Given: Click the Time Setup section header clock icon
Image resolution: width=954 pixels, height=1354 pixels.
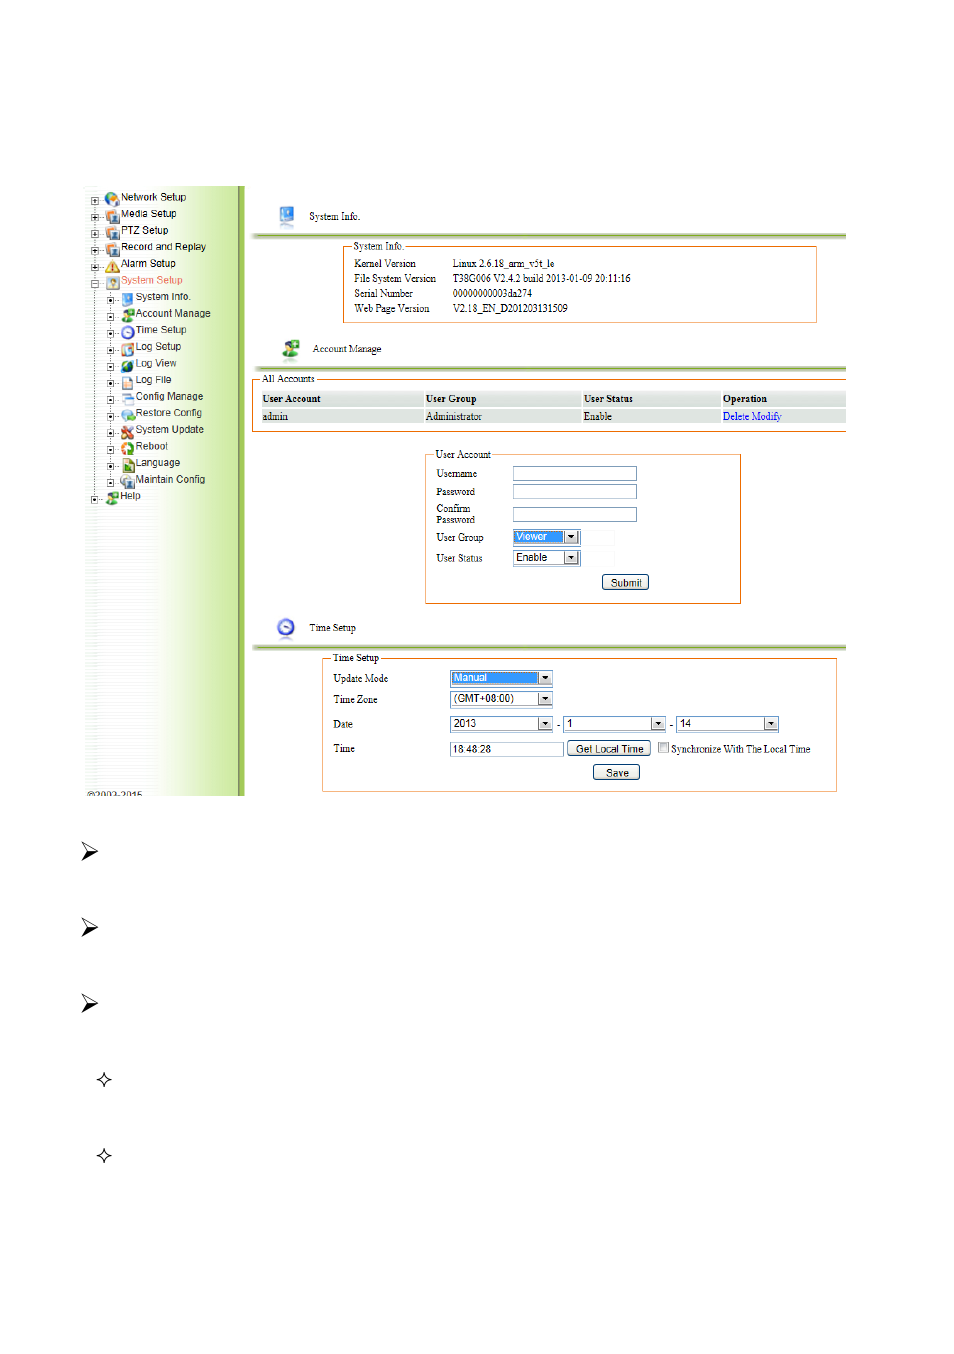Looking at the screenshot, I should click(x=286, y=627).
